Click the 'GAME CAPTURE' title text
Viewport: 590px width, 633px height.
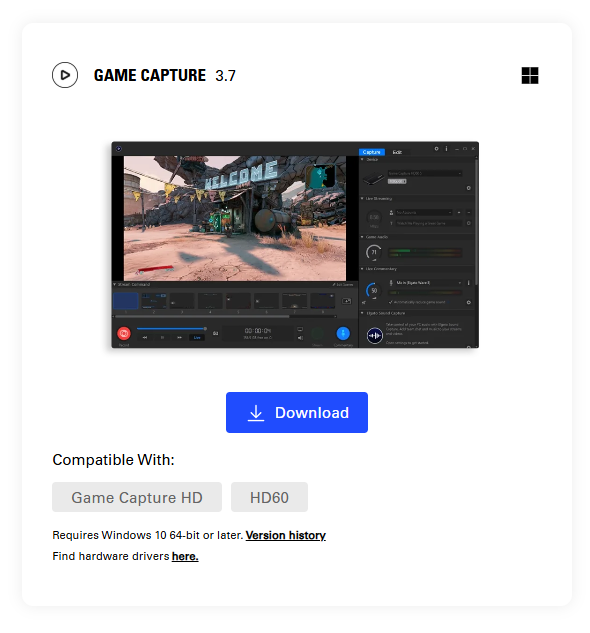(150, 75)
